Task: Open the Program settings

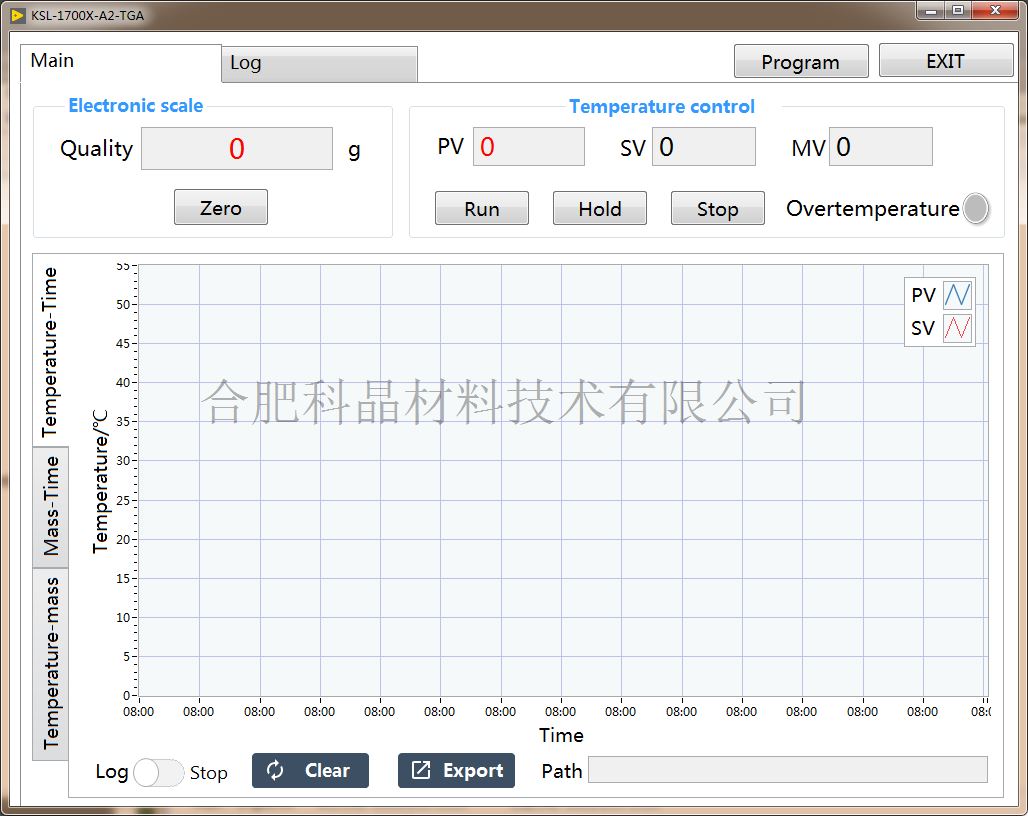Action: click(x=800, y=62)
